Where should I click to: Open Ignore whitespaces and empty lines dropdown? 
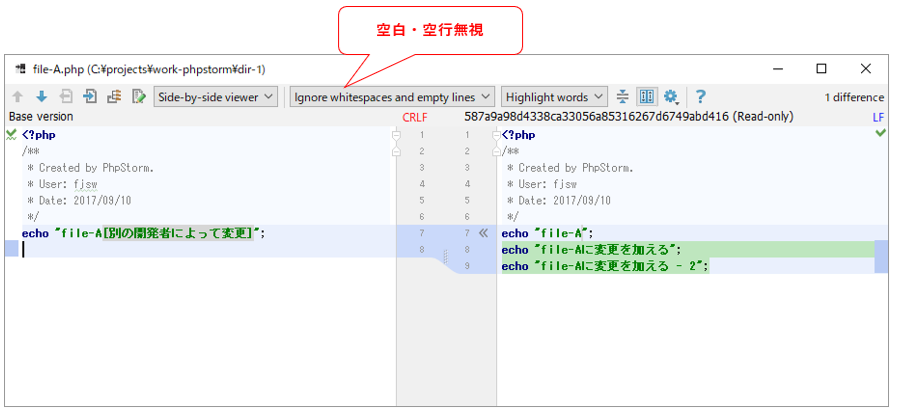[392, 97]
